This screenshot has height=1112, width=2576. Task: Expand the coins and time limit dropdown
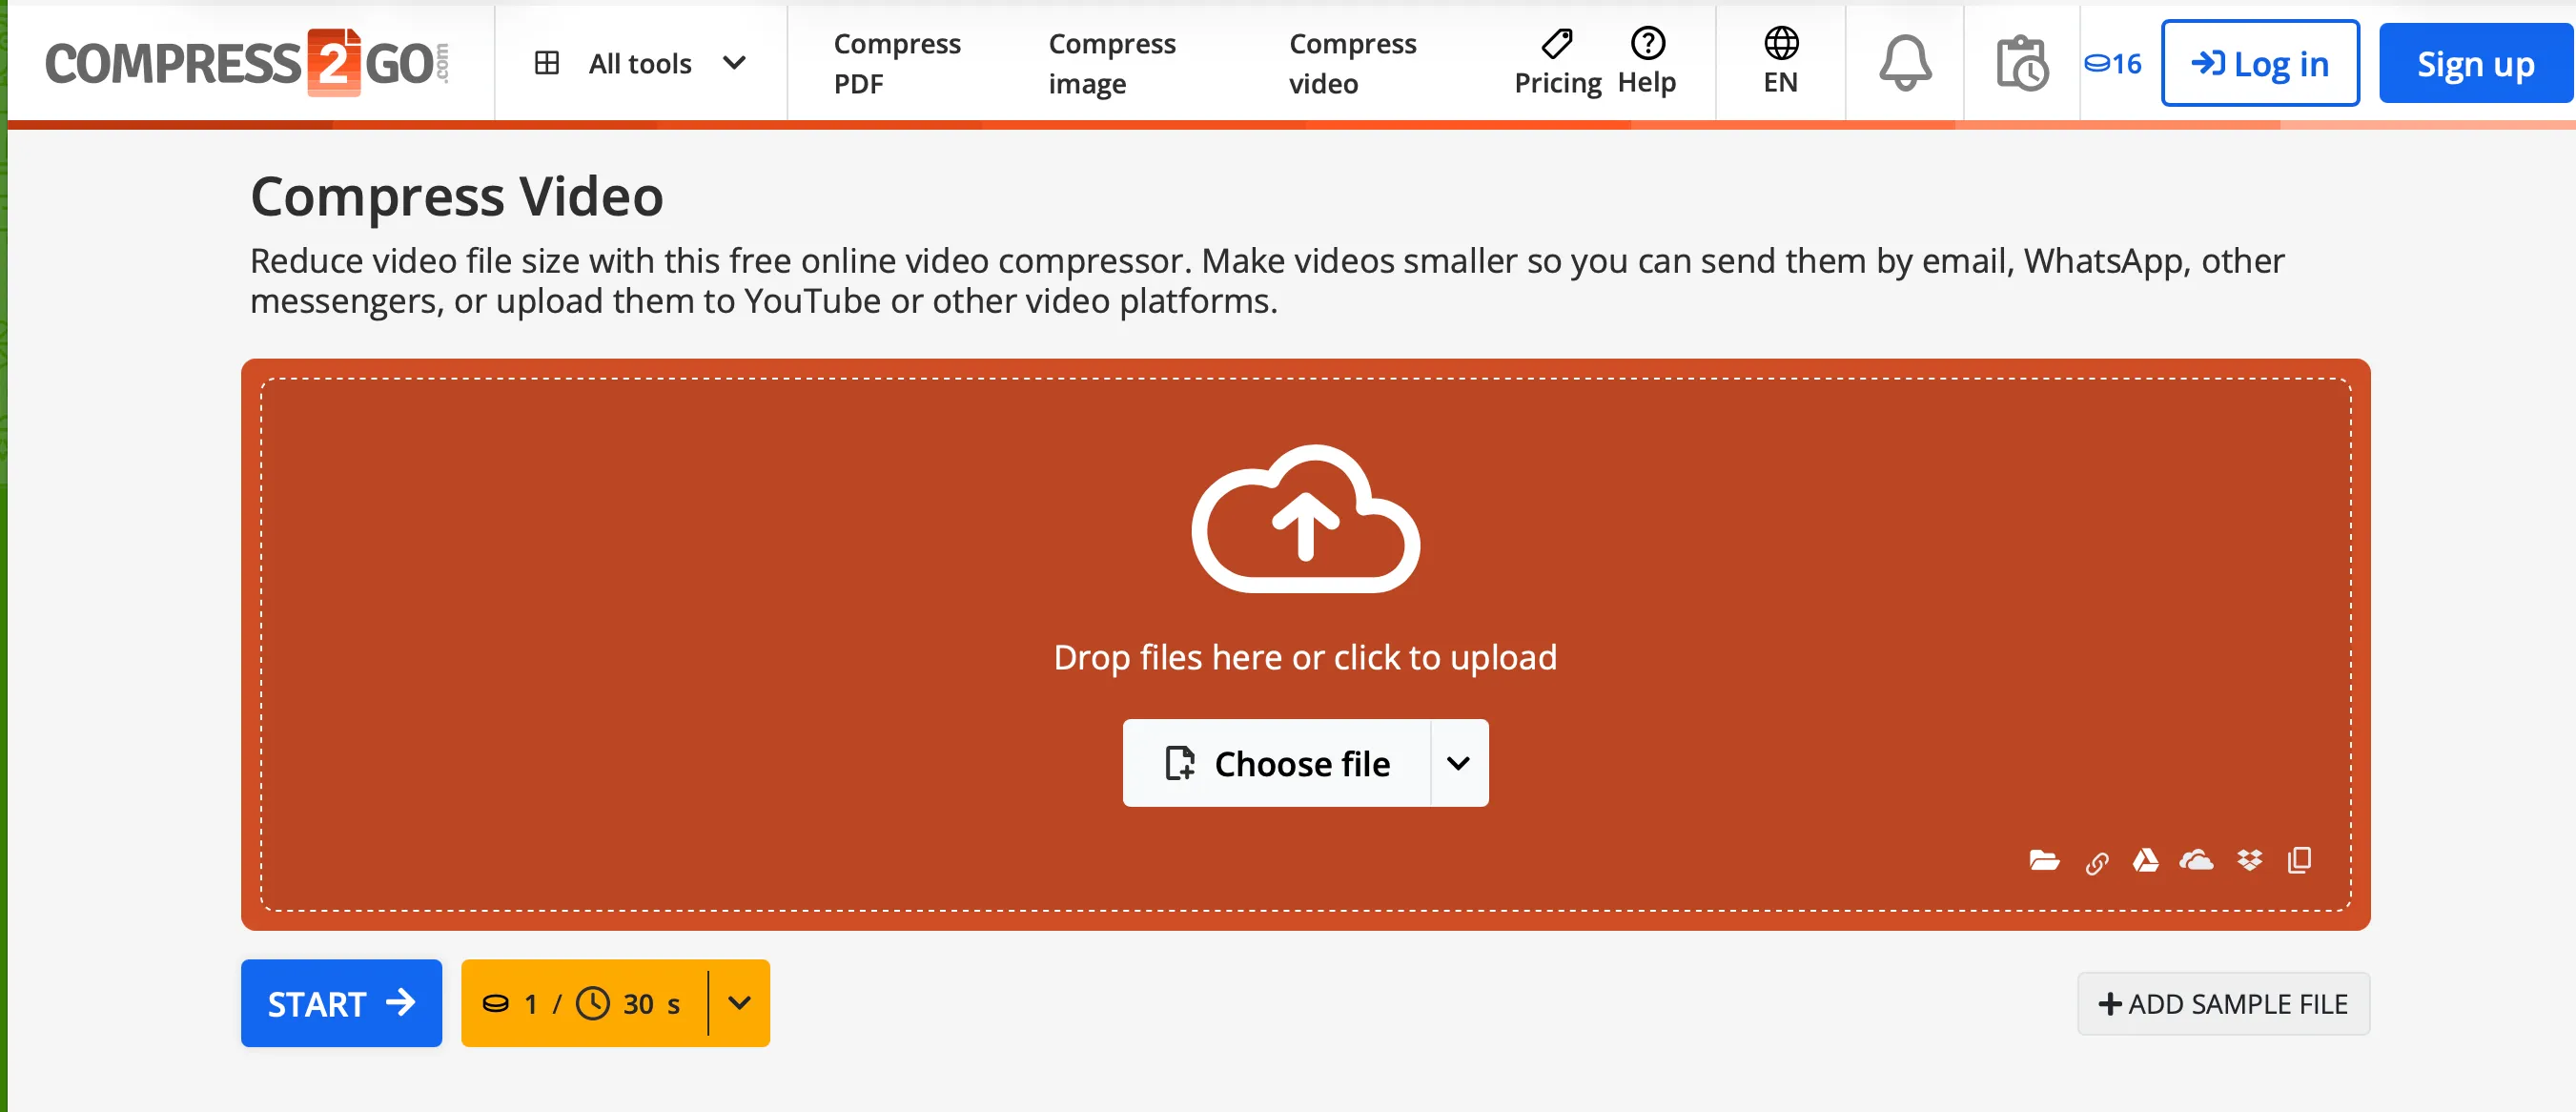740,1003
